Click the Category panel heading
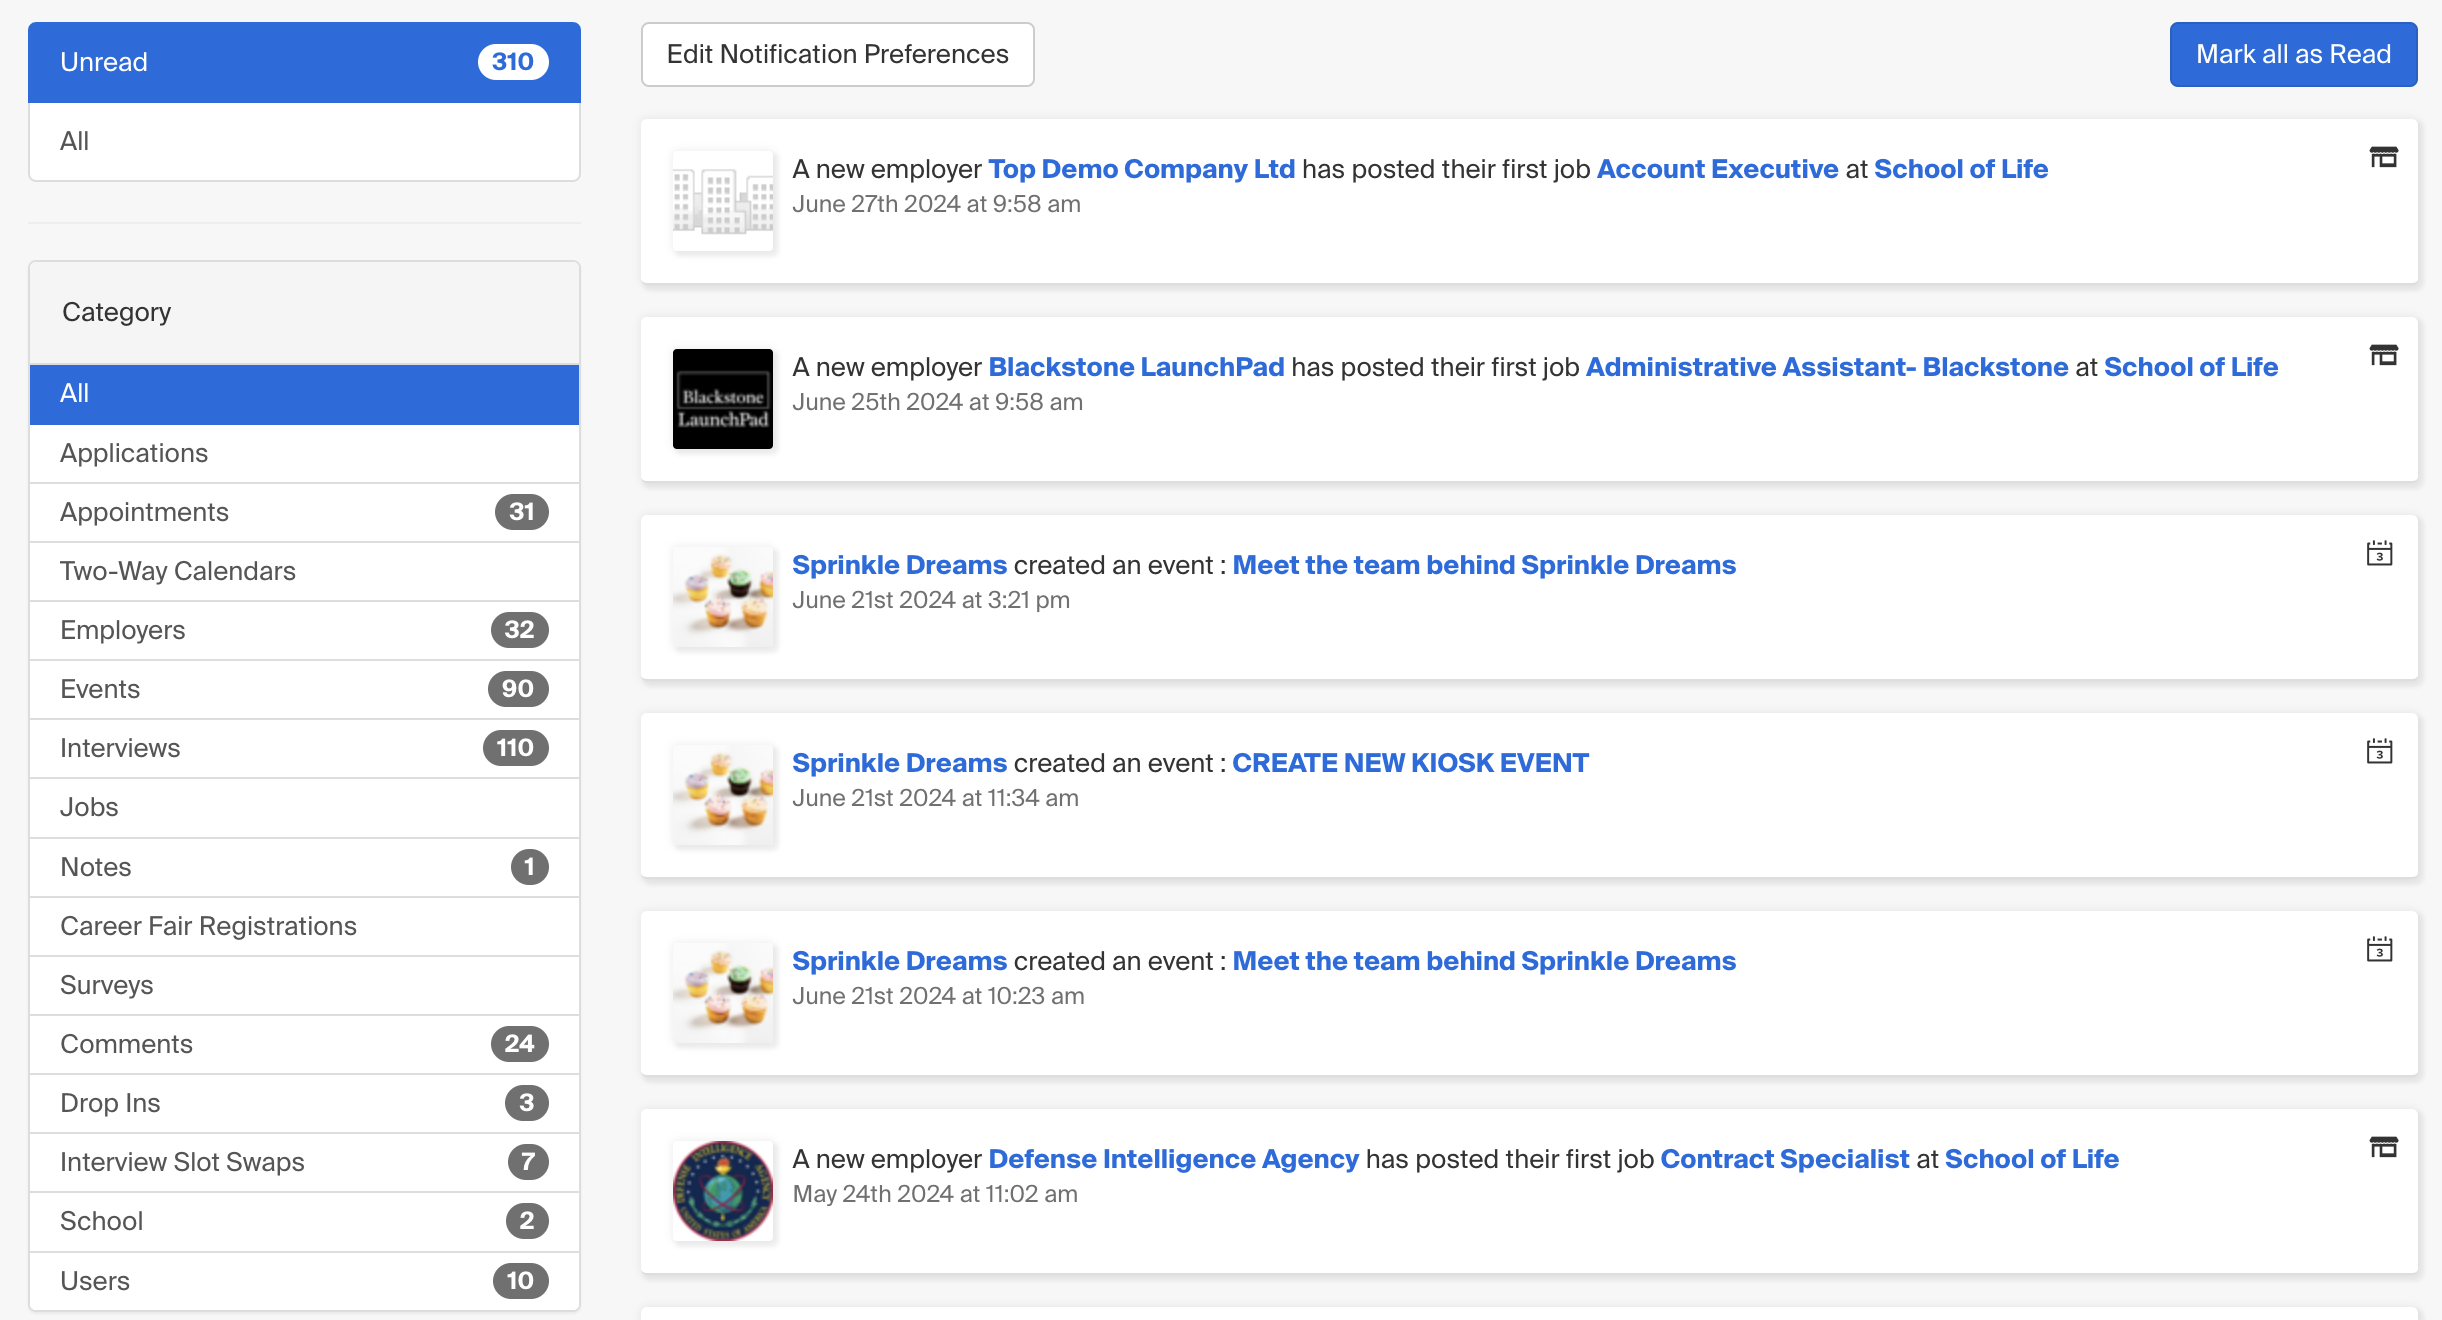Screen dimensions: 2442x1320 click(x=304, y=313)
